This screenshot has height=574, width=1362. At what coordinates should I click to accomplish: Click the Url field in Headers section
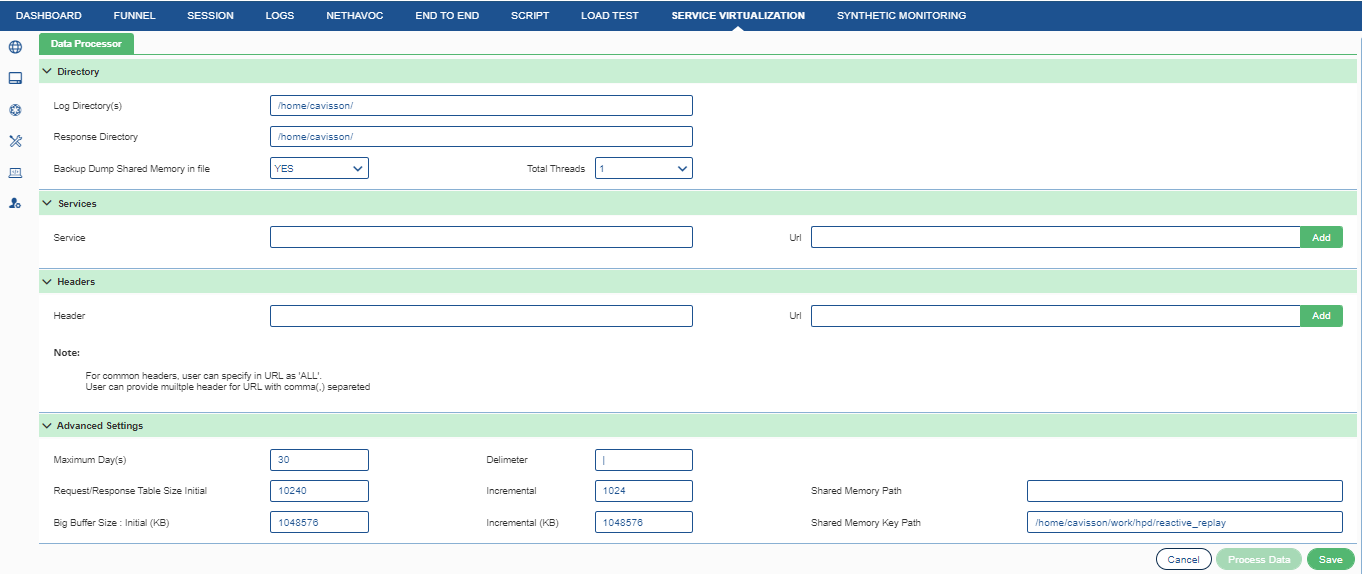pyautogui.click(x=1055, y=316)
